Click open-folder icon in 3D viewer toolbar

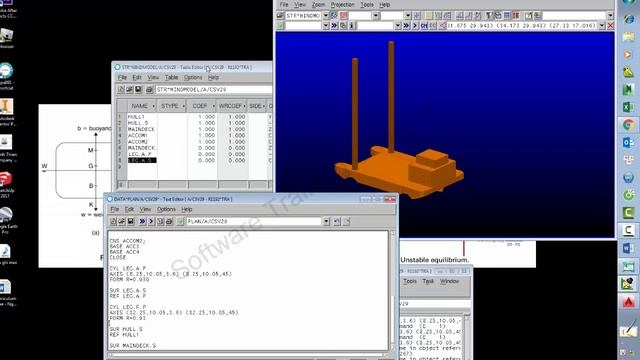[x=280, y=16]
